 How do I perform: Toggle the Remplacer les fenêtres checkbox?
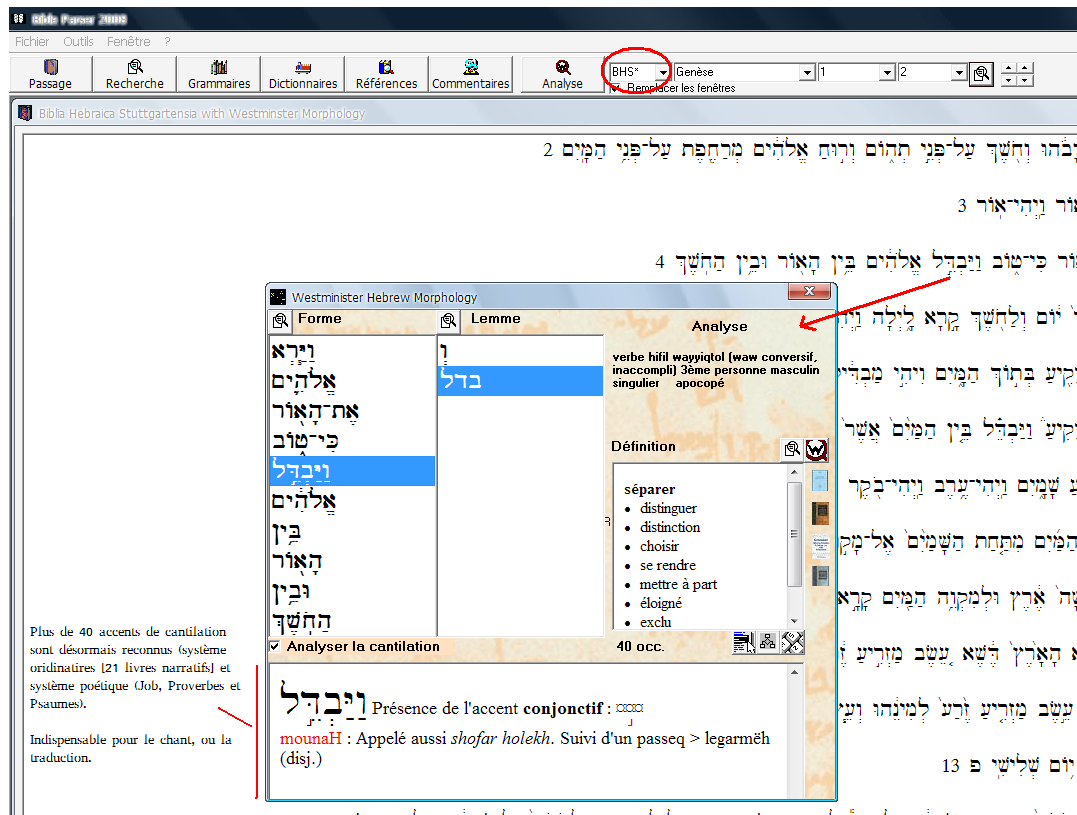[x=615, y=88]
